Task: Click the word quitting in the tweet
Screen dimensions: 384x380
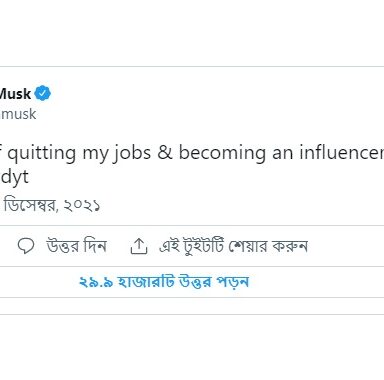Action: (x=42, y=154)
